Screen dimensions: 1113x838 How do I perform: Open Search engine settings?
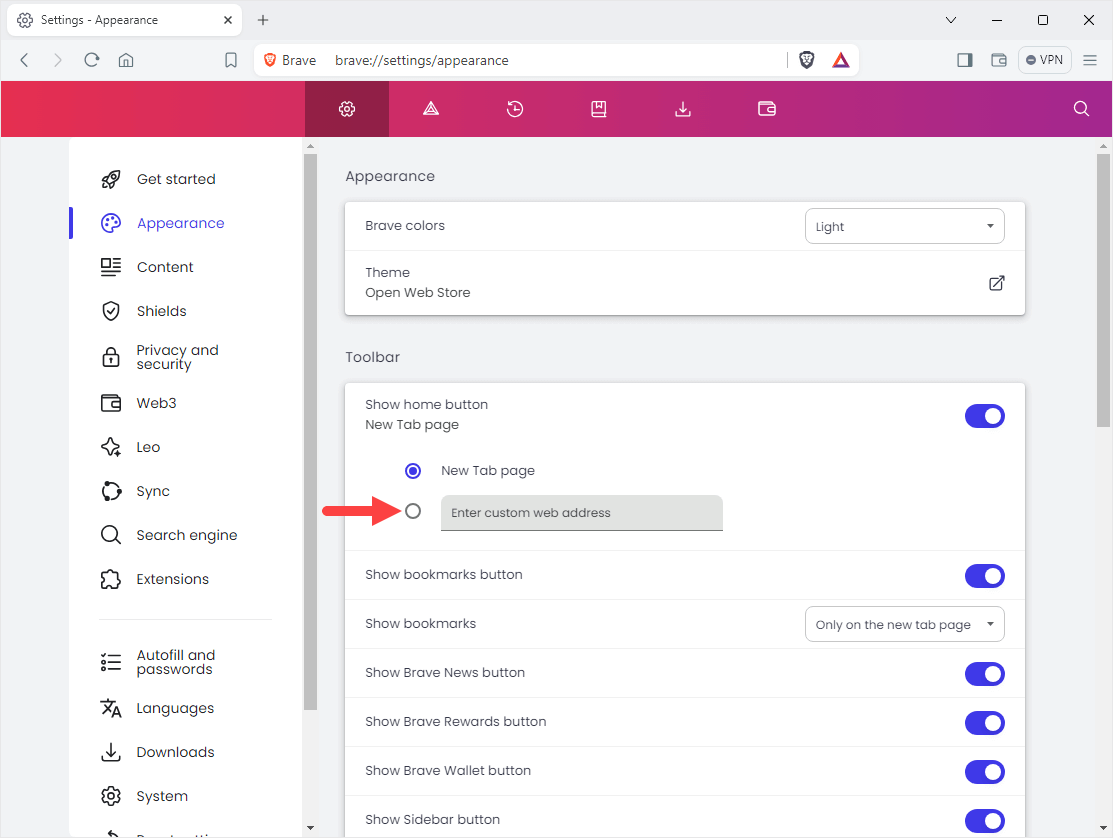187,535
